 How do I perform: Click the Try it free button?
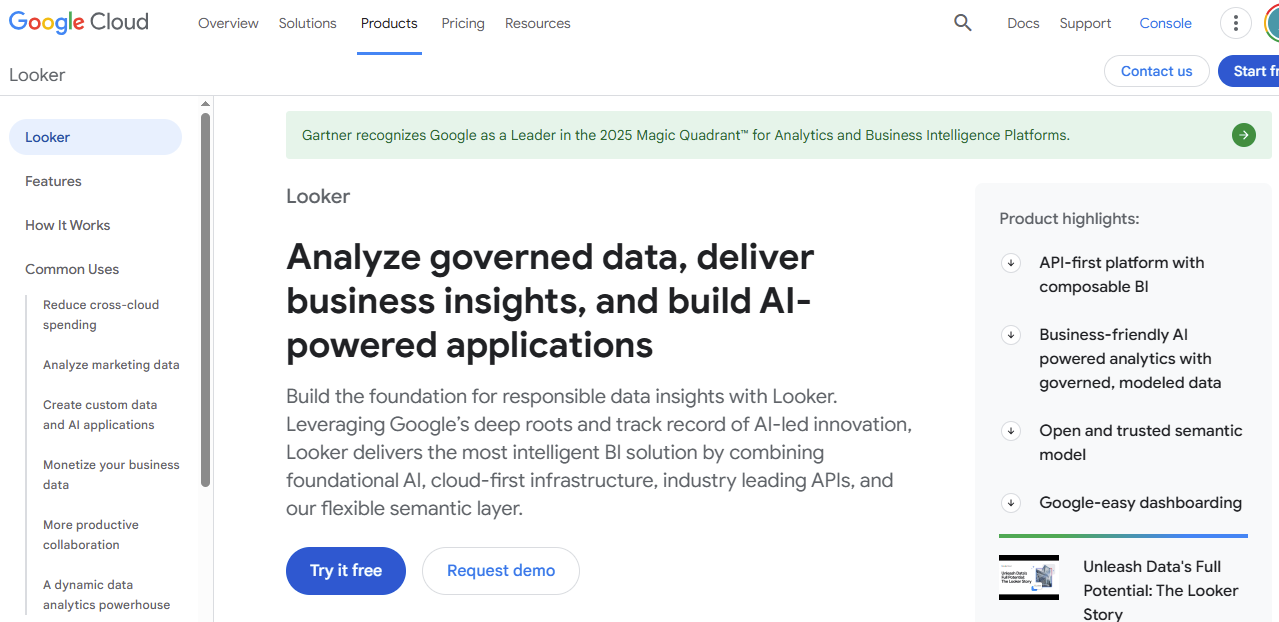click(346, 571)
